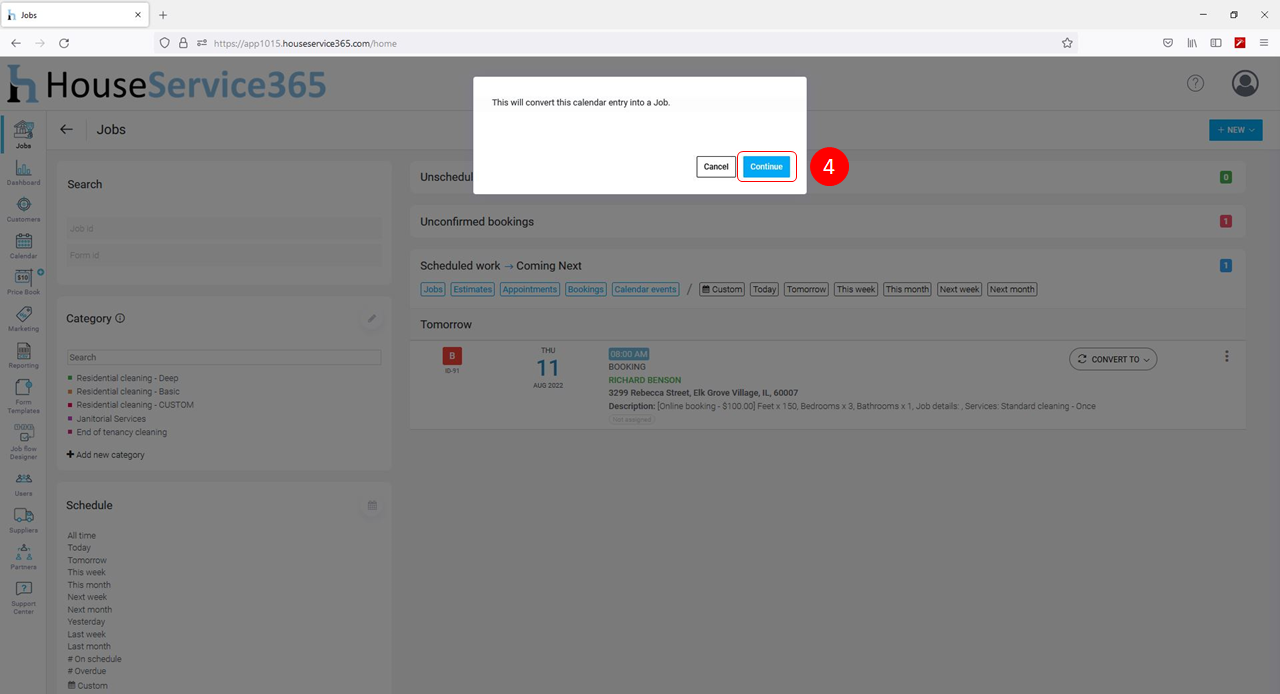
Task: Select the red Residential cleaning - CUSTOM category
Action: coord(135,405)
